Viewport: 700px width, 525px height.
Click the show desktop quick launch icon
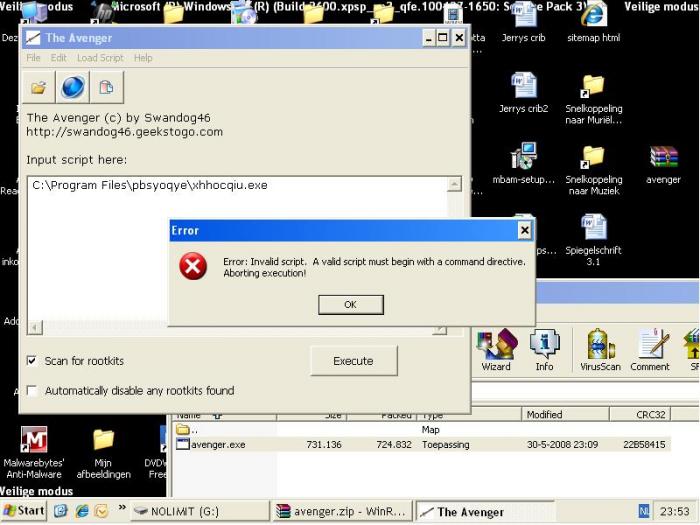pos(61,511)
